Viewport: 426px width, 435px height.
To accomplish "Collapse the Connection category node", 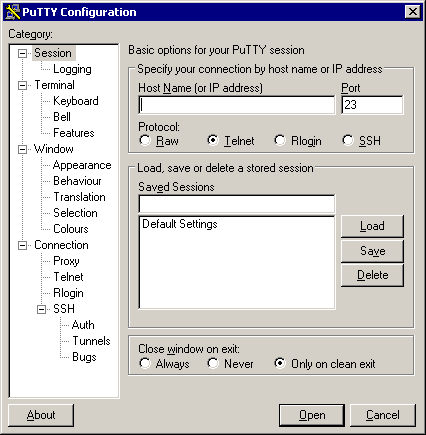I will [22, 245].
